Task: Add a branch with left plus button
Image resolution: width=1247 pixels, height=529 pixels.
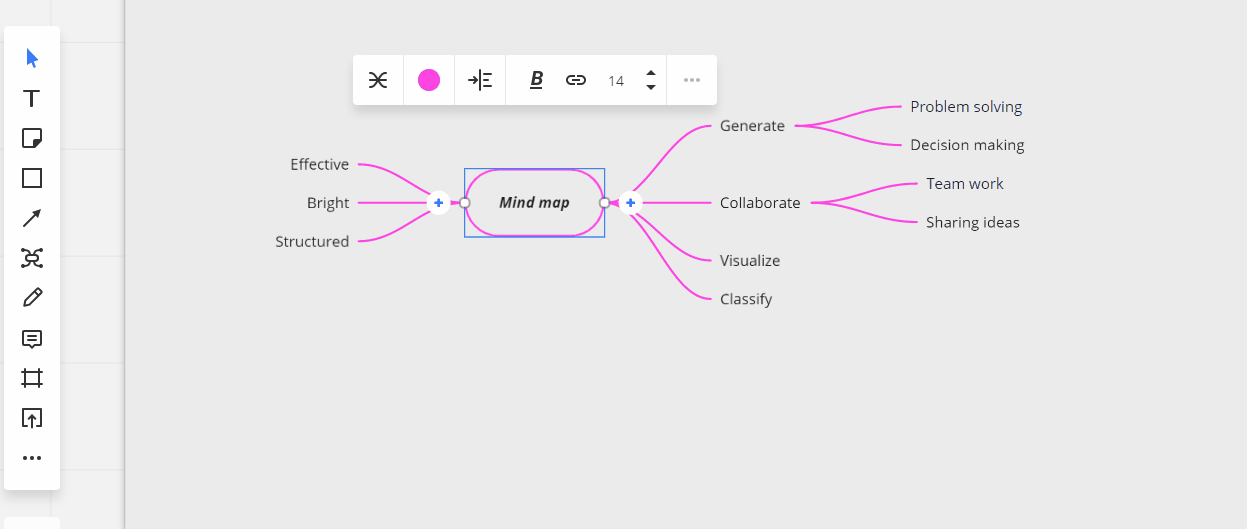Action: 438,203
